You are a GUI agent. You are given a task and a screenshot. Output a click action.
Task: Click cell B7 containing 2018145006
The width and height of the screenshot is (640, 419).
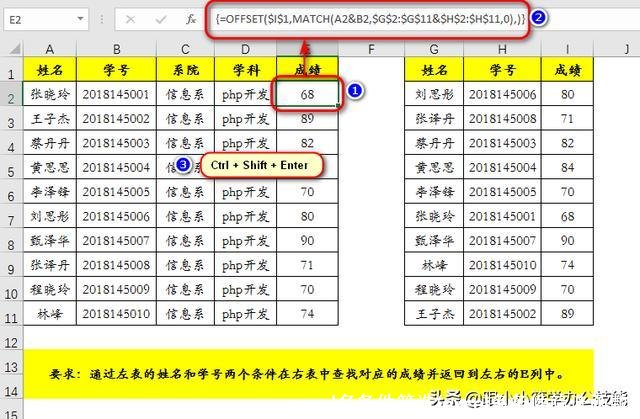pos(116,216)
